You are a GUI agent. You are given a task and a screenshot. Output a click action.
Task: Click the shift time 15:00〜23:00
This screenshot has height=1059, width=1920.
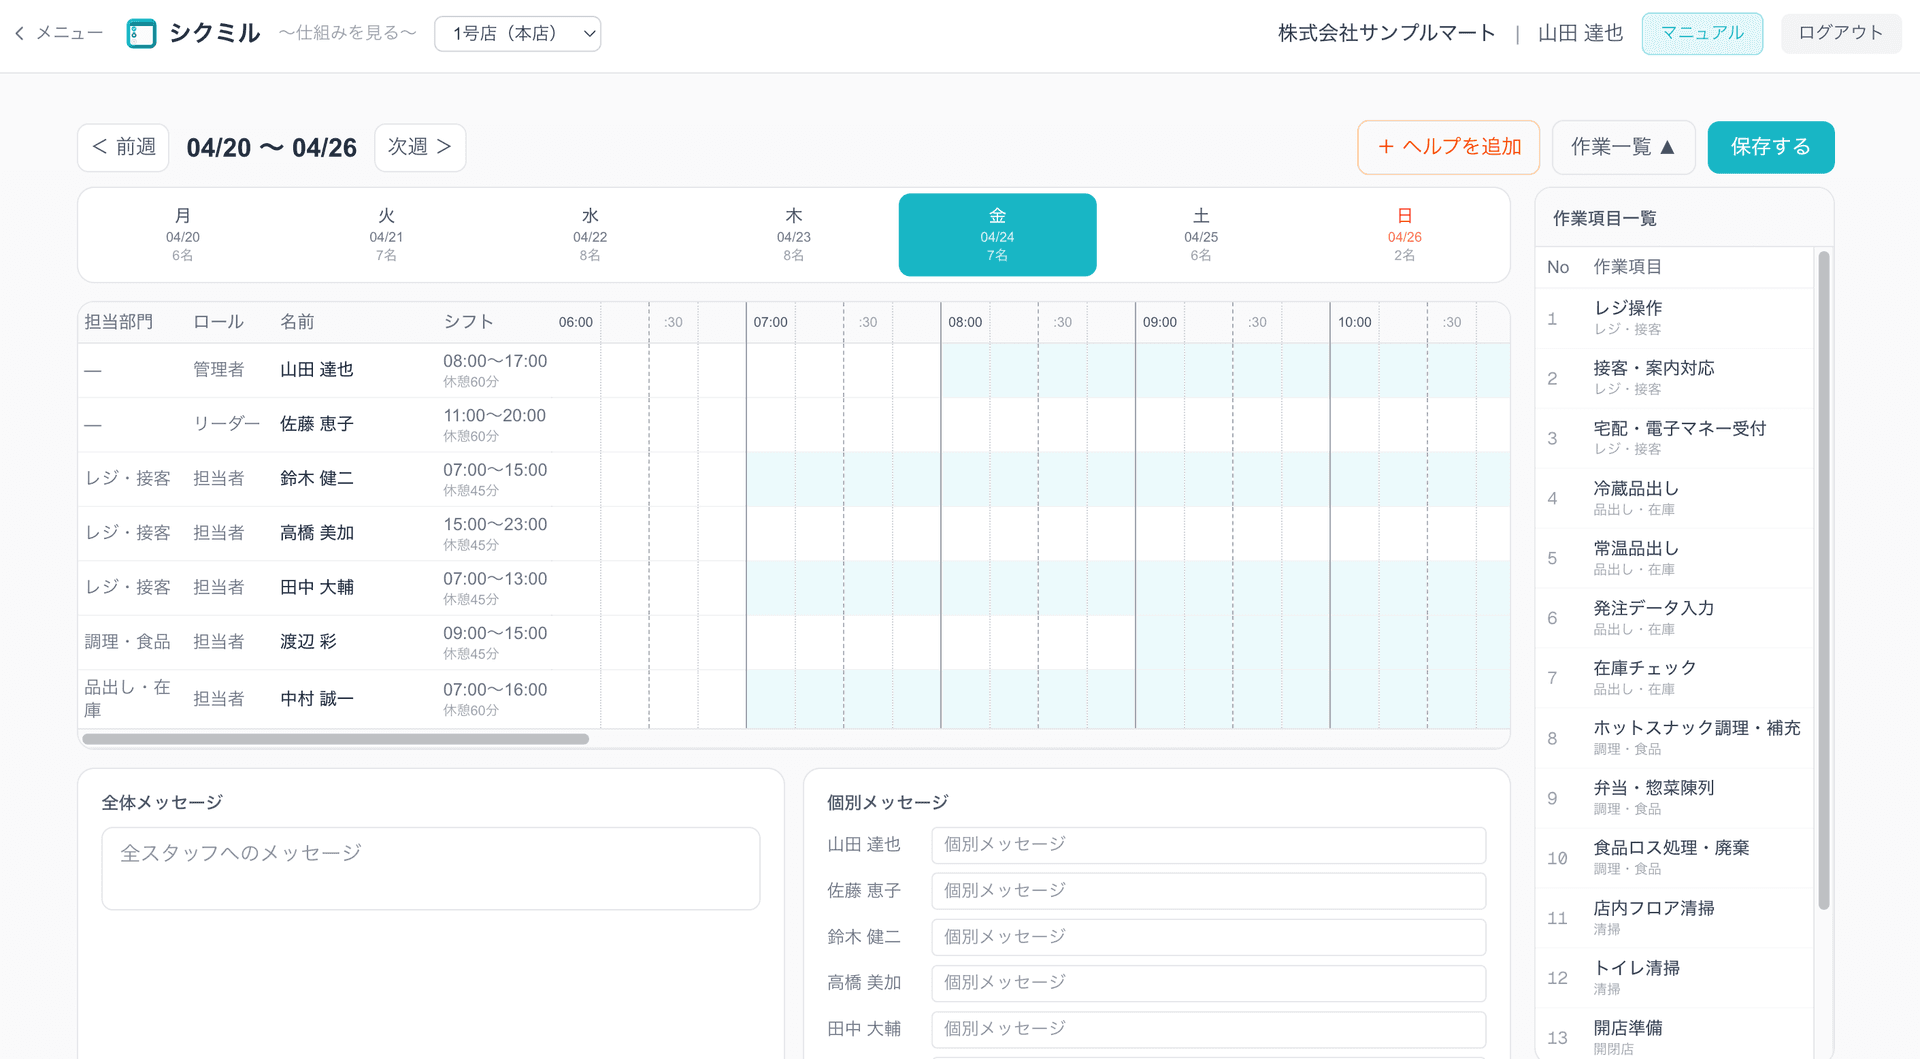click(x=495, y=524)
